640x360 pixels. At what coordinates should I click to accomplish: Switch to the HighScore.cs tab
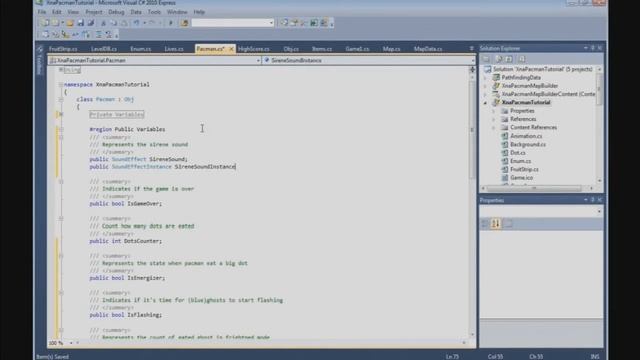tap(253, 49)
